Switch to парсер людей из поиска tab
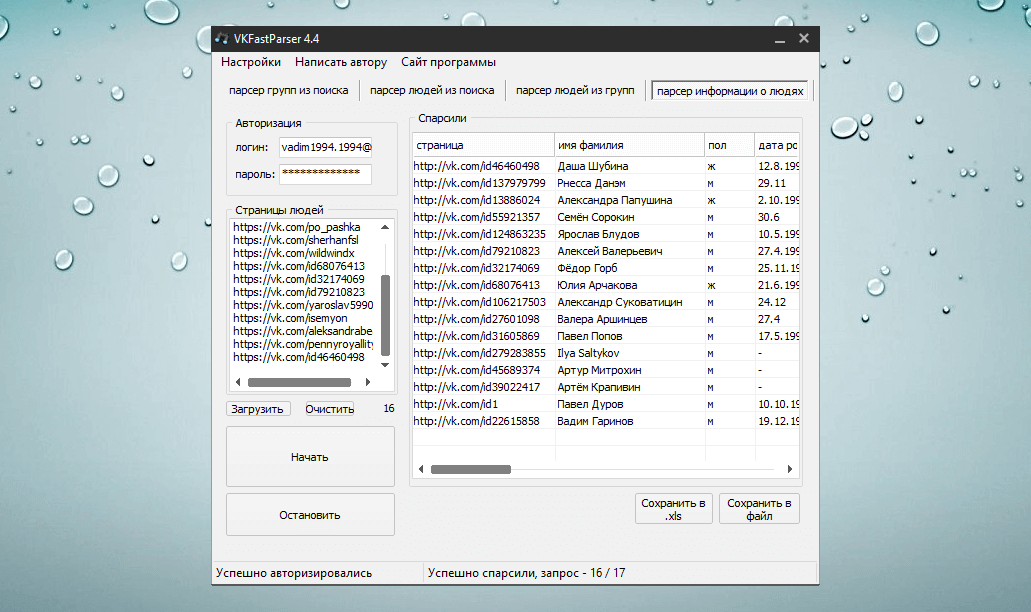The image size is (1031, 612). 432,91
